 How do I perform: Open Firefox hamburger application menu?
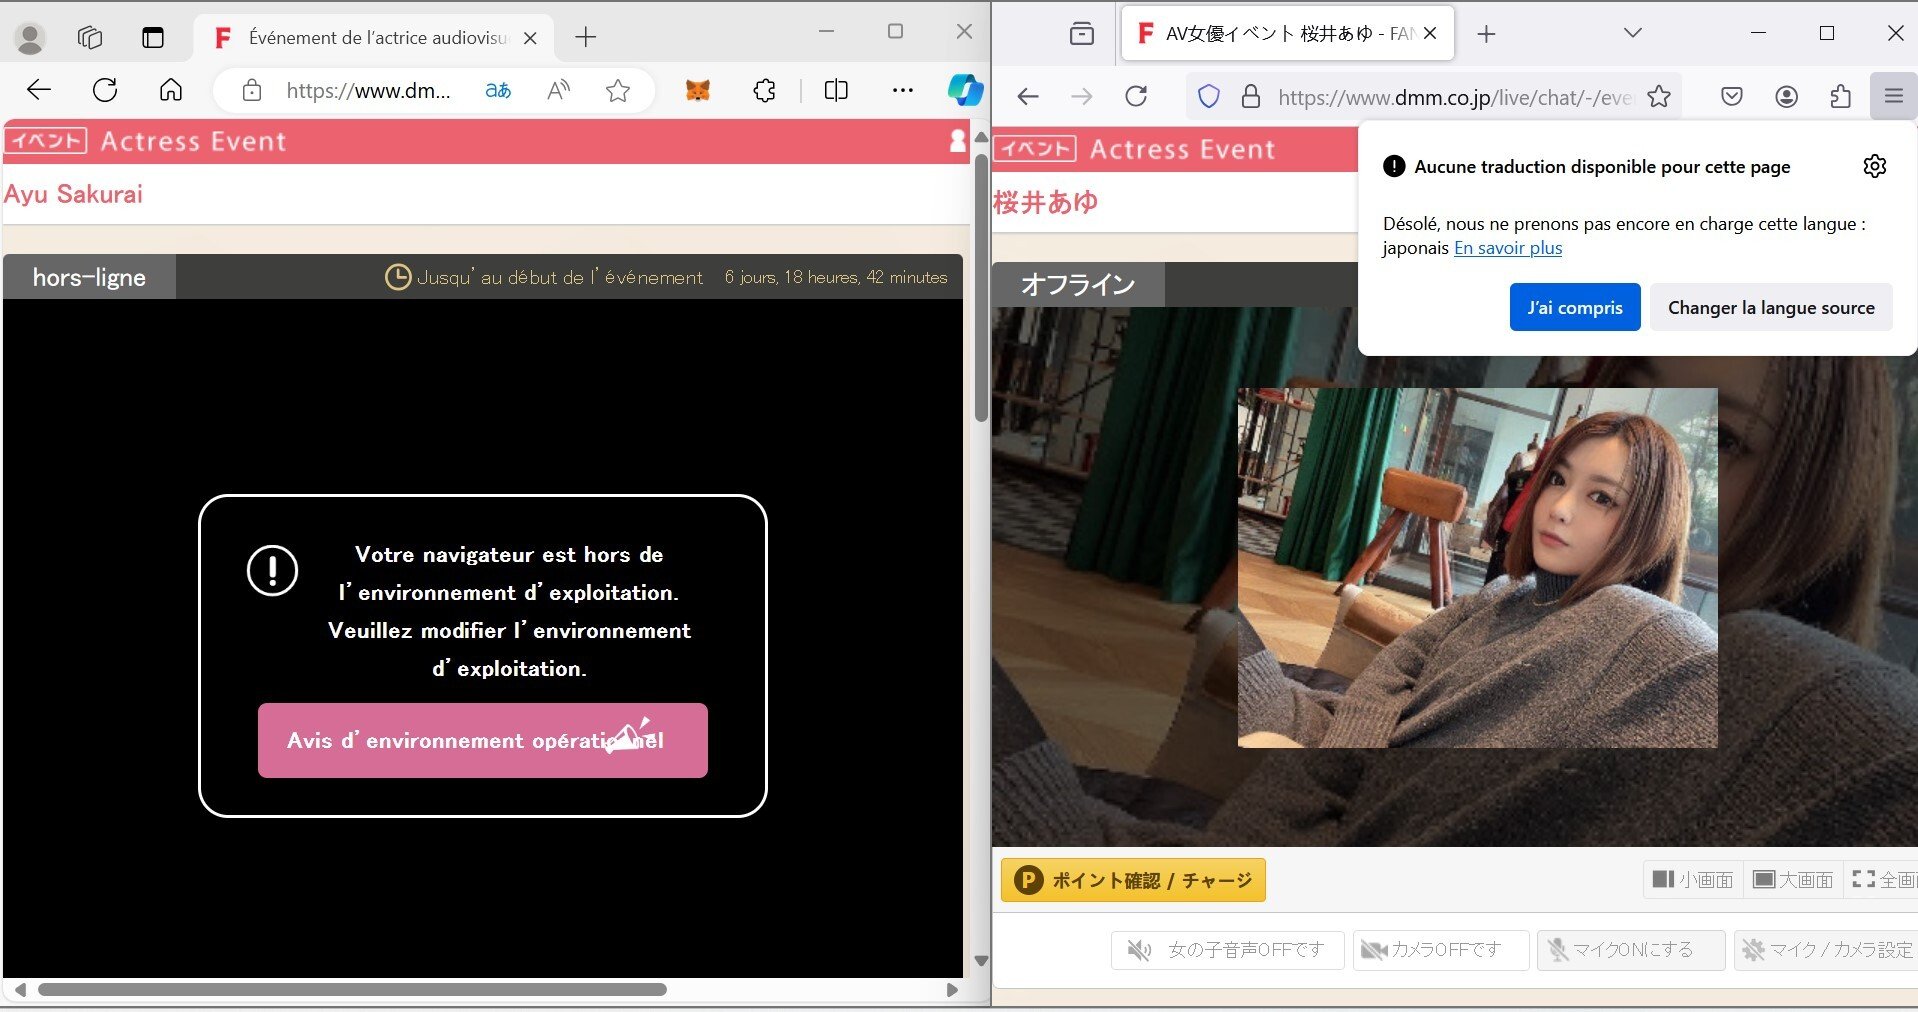(x=1893, y=97)
